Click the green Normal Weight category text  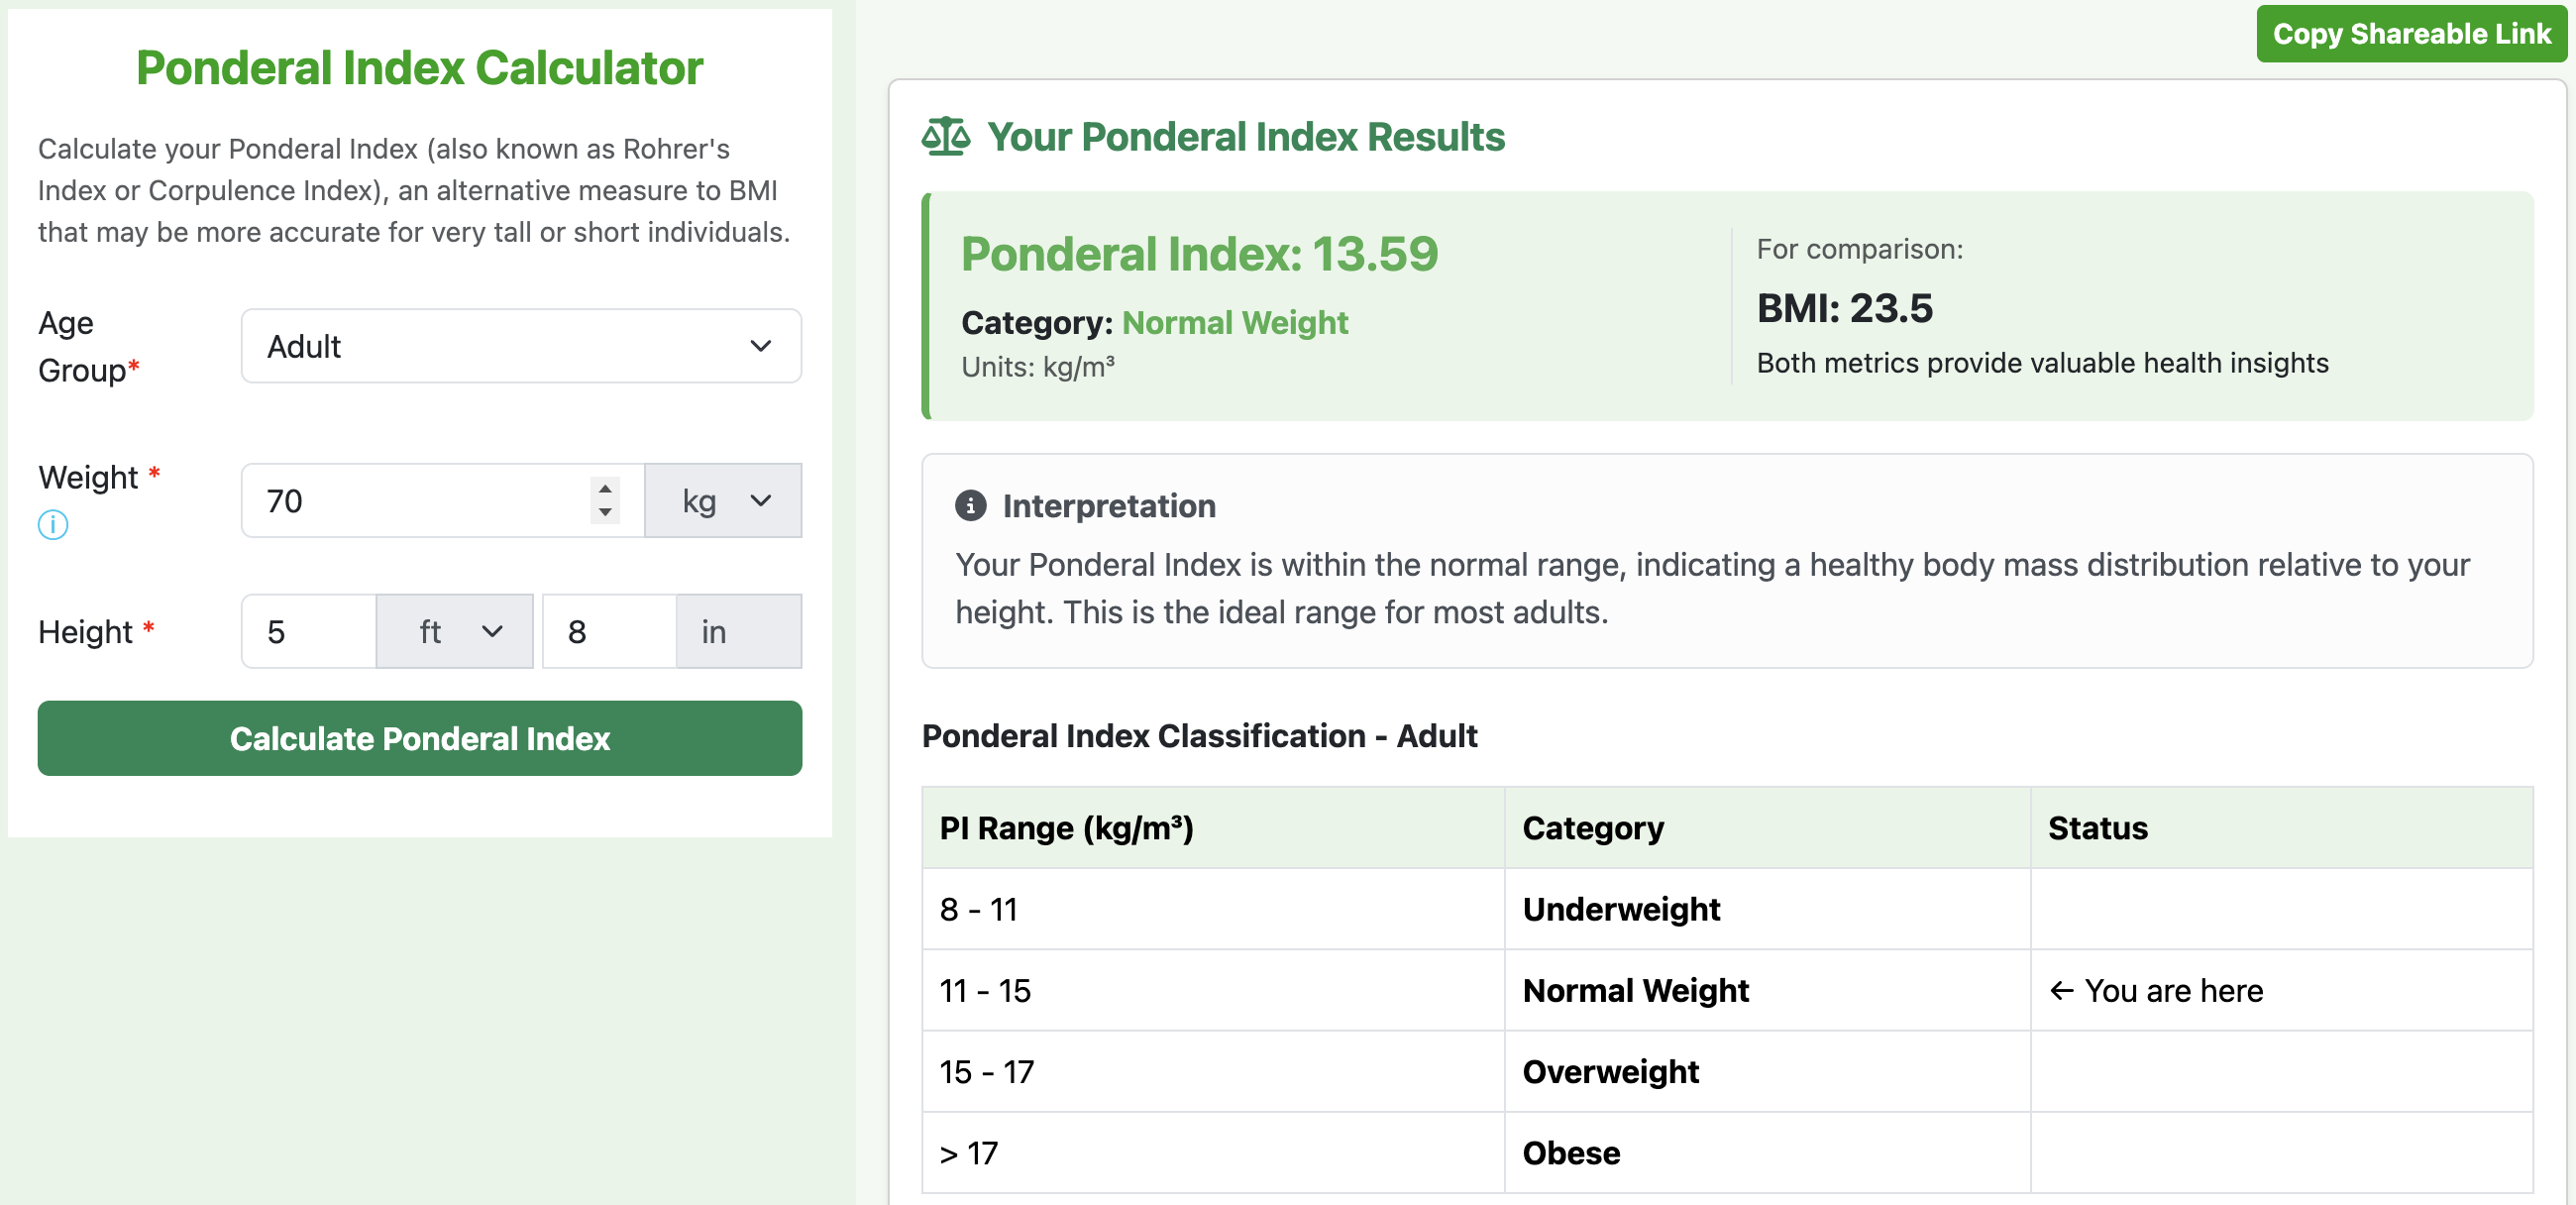point(1235,323)
